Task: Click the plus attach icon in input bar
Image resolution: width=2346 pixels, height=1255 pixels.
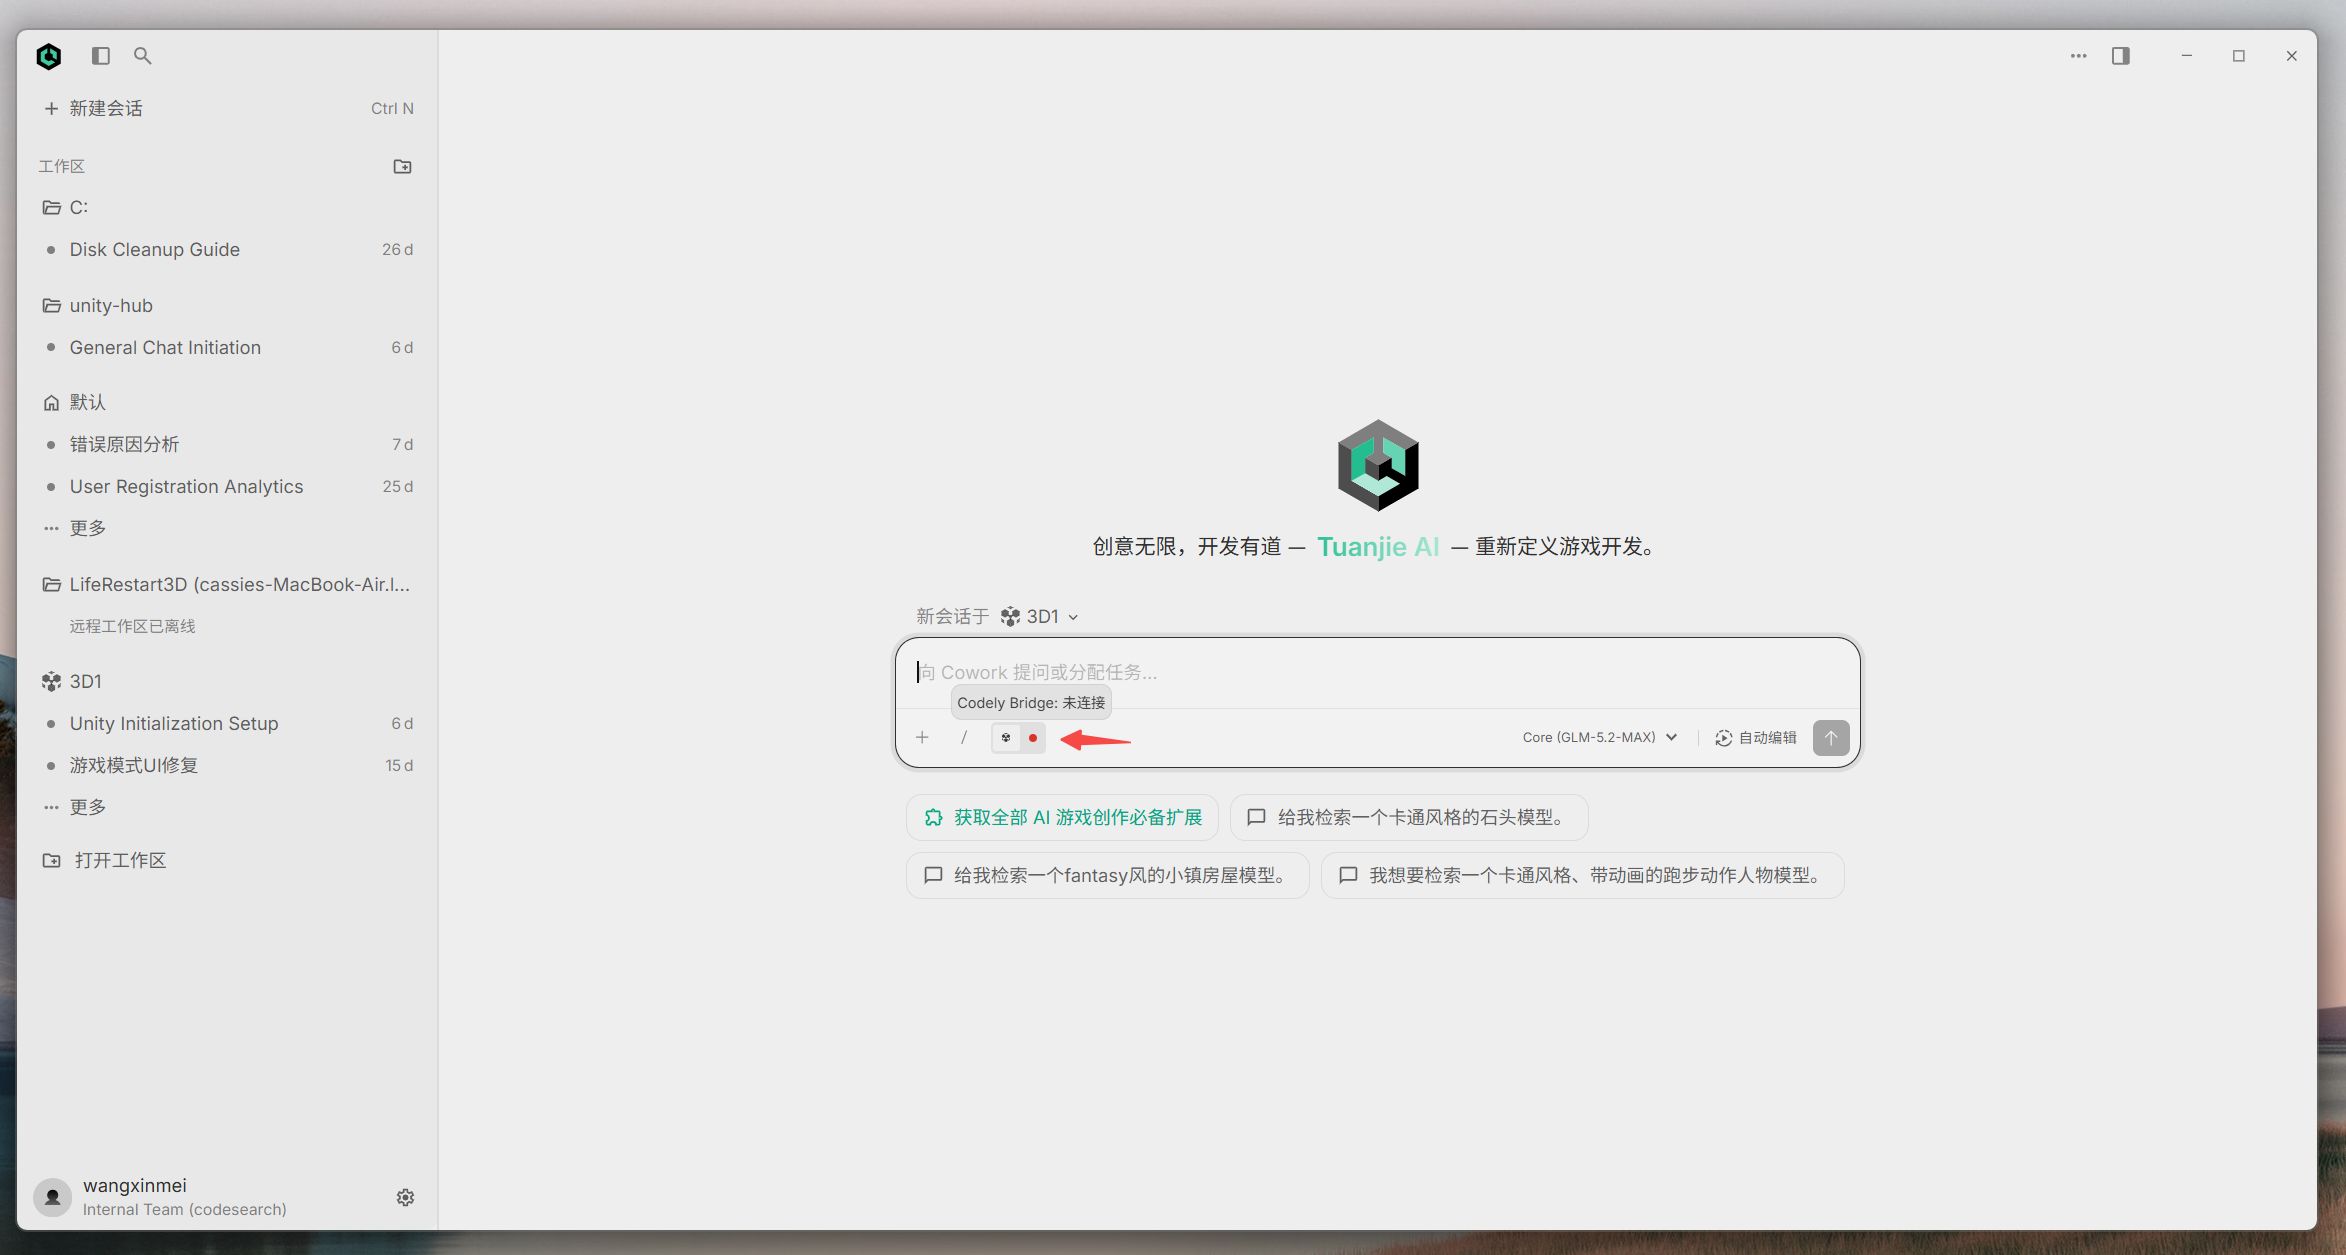Action: point(922,738)
